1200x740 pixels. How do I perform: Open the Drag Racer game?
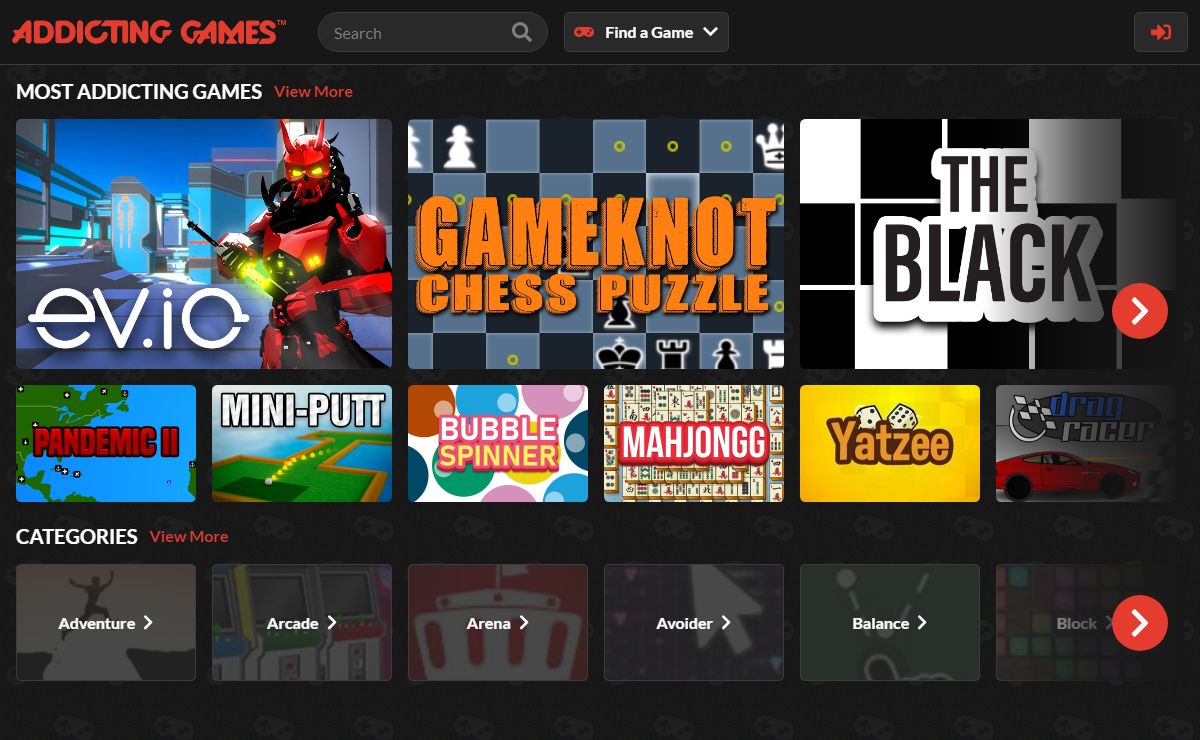[x=1086, y=443]
